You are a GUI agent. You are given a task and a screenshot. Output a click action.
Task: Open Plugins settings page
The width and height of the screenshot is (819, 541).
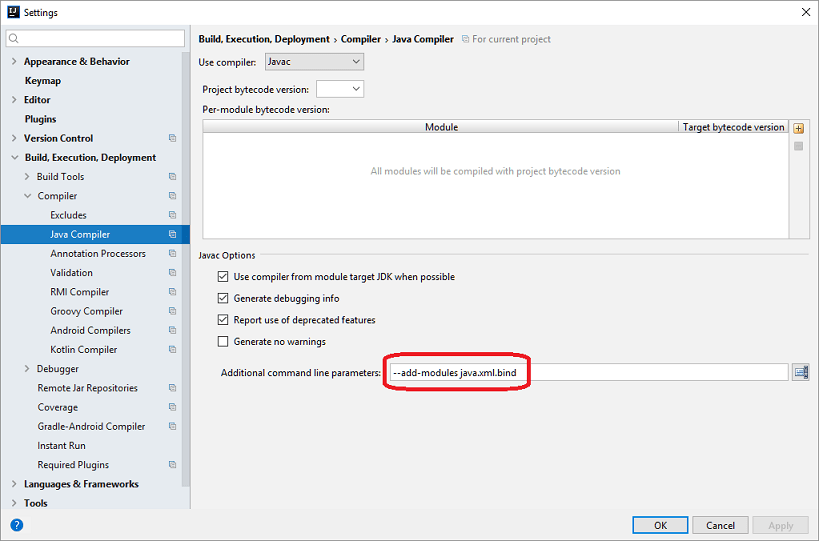pos(40,119)
